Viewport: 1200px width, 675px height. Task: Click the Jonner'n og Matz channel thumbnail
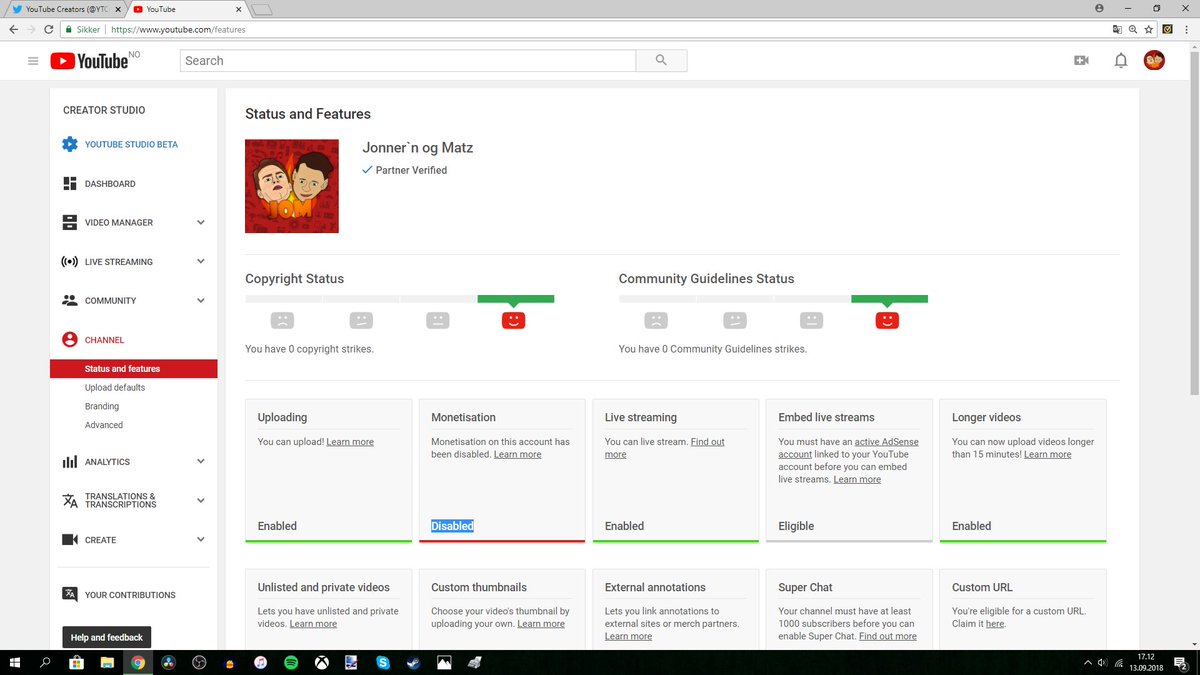coord(292,186)
